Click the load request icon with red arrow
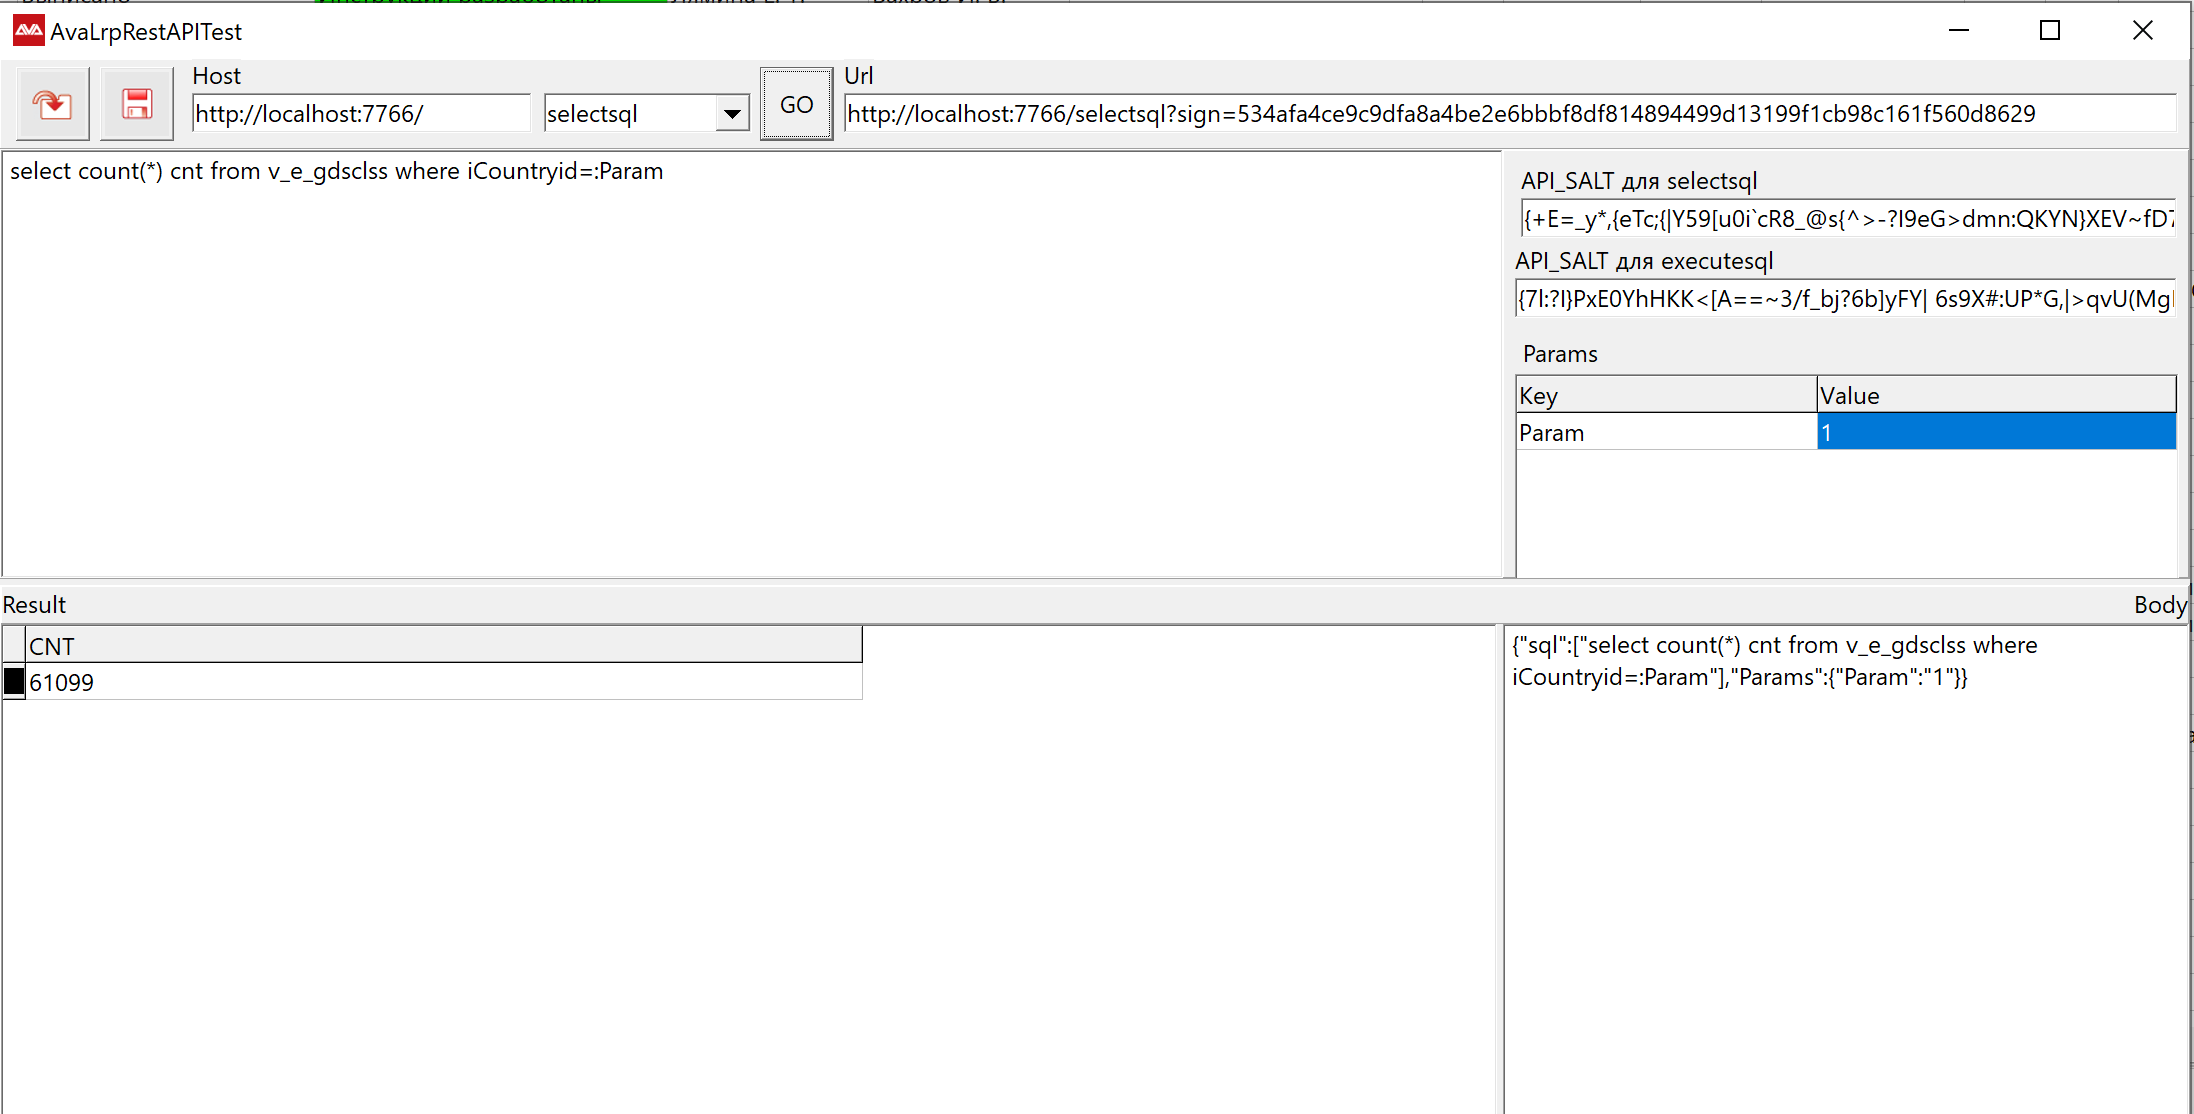Image resolution: width=2194 pixels, height=1114 pixels. tap(52, 104)
